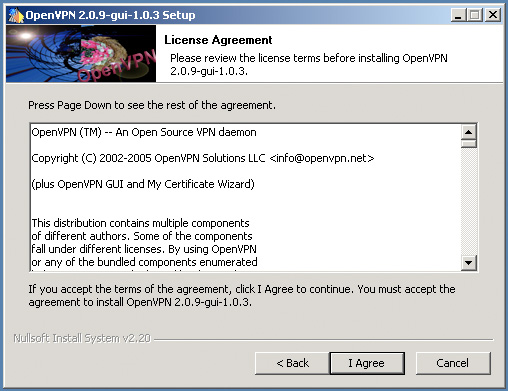
Task: Click the 'Press Page Down' instruction text
Action: (x=152, y=105)
